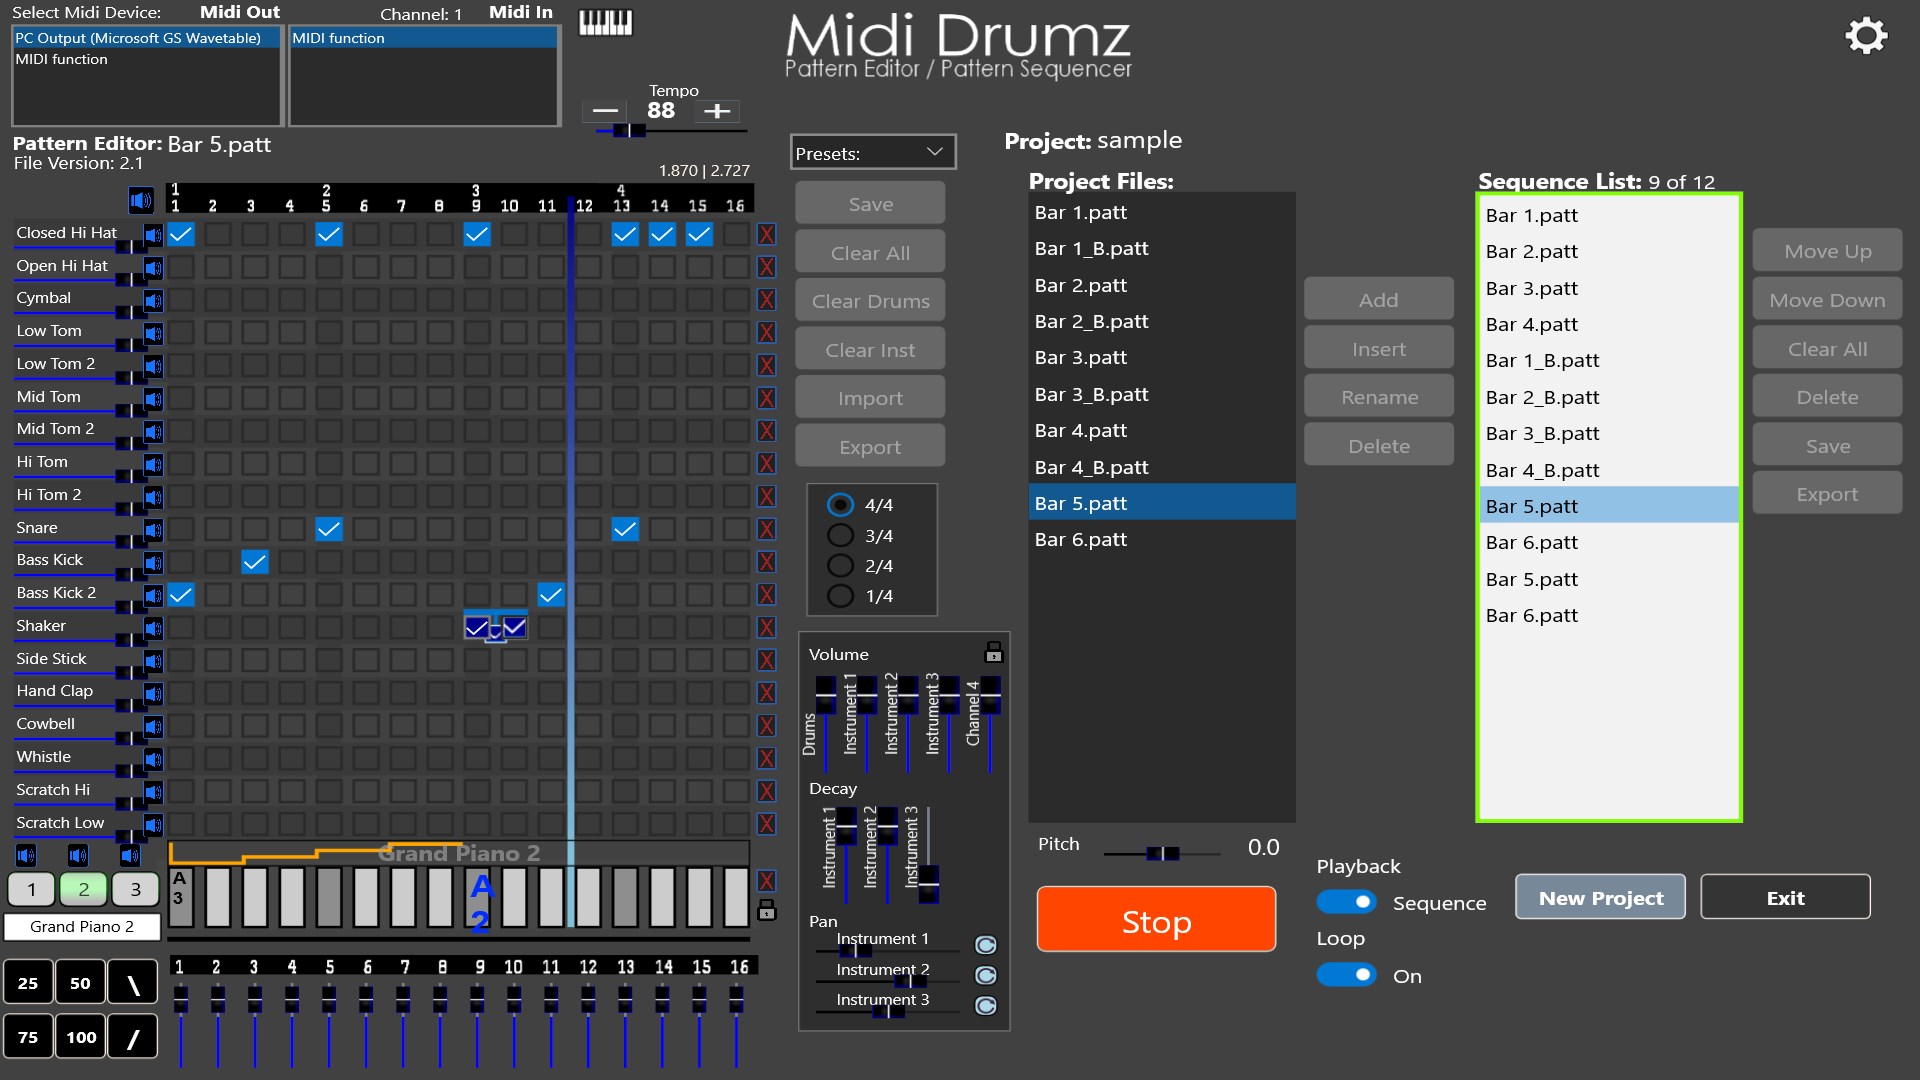
Task: Select Bar 2.patt in Sequence List
Action: coord(1608,251)
